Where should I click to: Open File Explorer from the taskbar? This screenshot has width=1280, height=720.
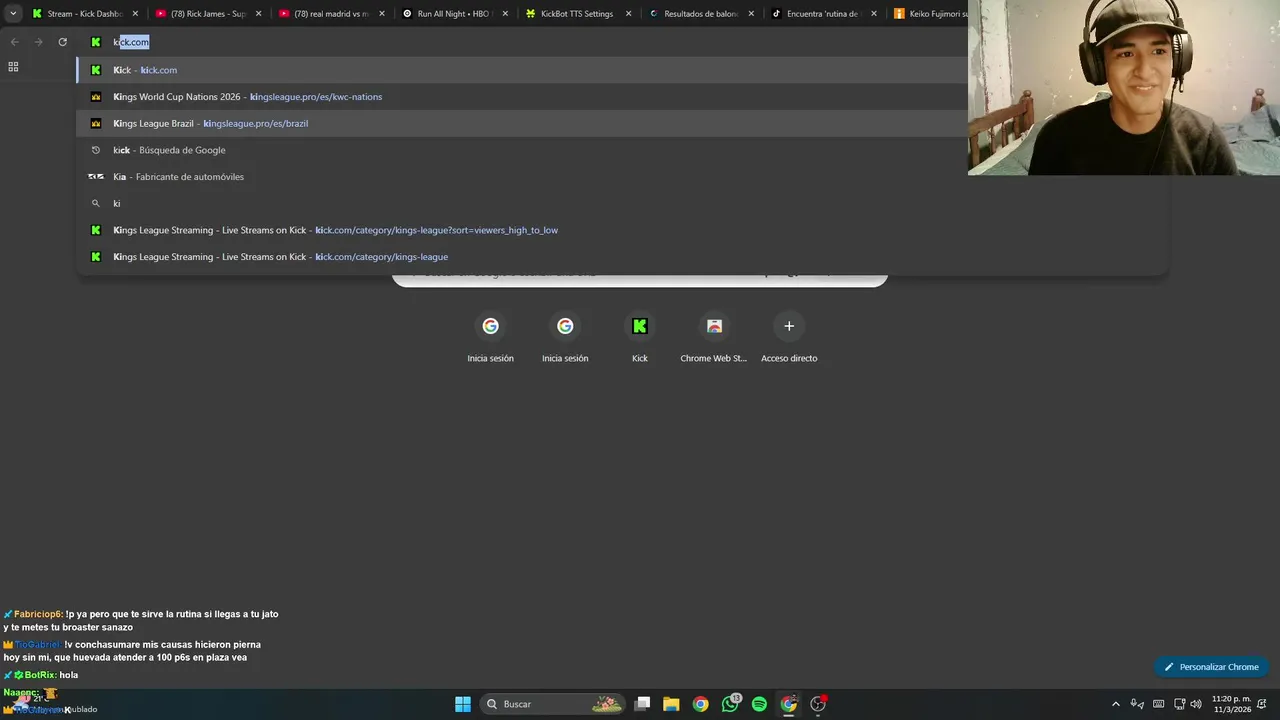671,704
